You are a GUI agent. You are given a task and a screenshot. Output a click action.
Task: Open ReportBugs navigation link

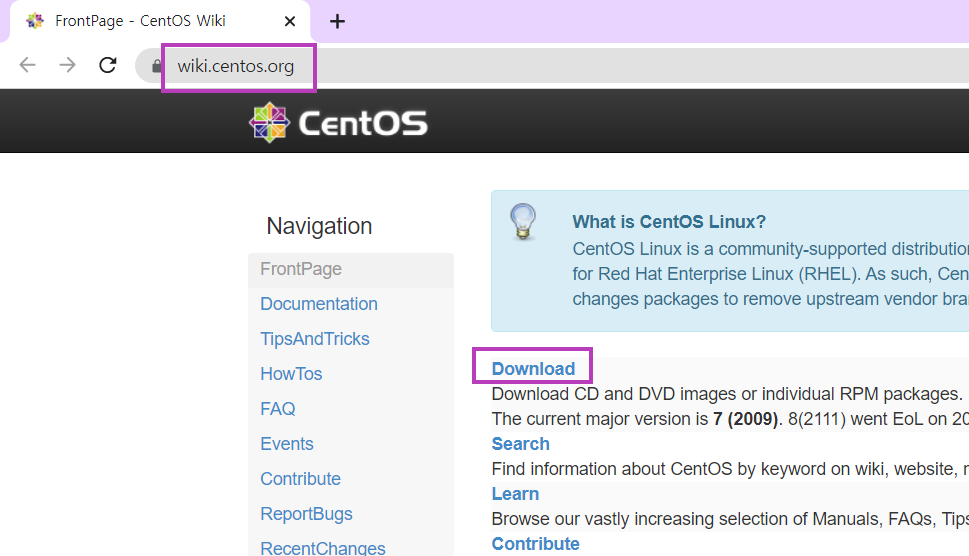pyautogui.click(x=307, y=514)
